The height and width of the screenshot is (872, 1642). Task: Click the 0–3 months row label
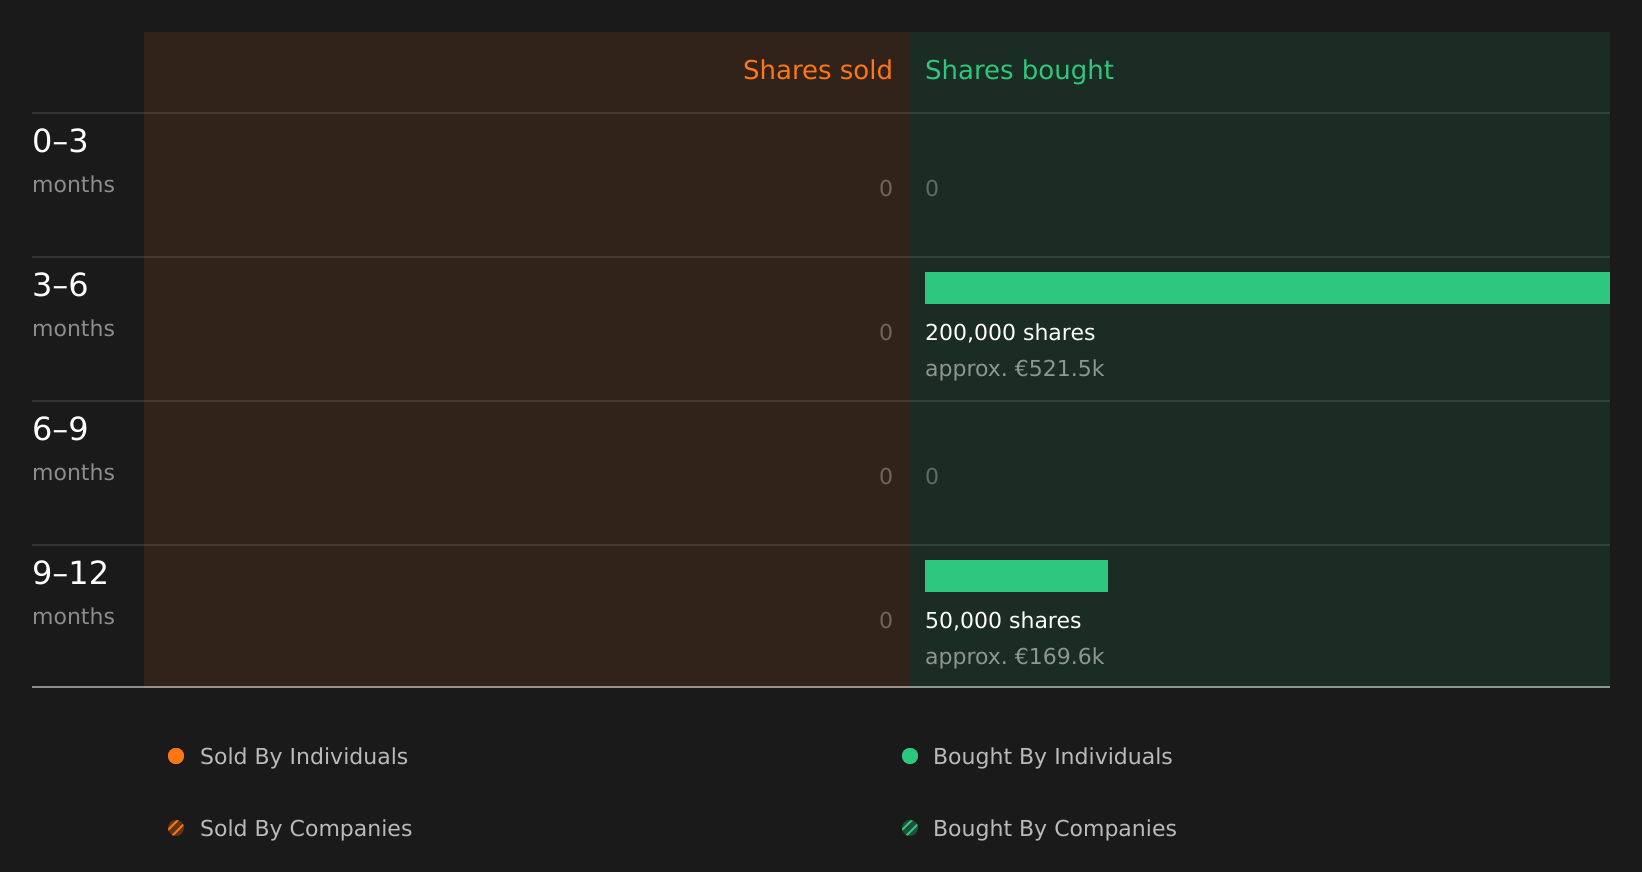pyautogui.click(x=73, y=161)
